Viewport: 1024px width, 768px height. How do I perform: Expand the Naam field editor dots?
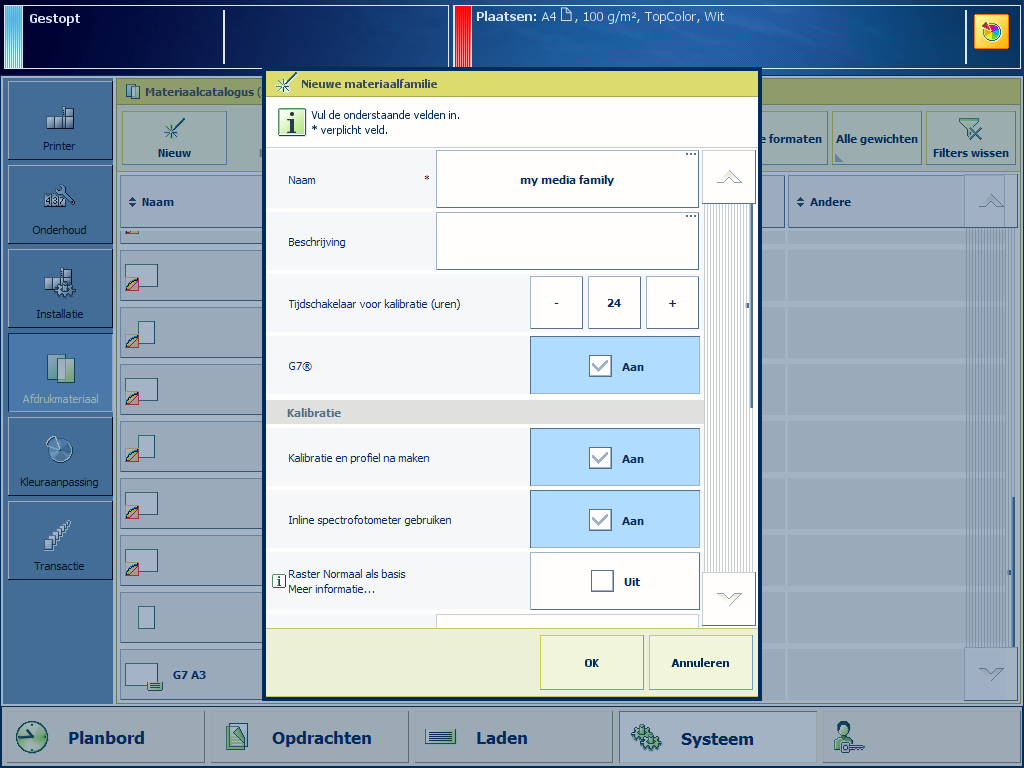click(x=690, y=155)
